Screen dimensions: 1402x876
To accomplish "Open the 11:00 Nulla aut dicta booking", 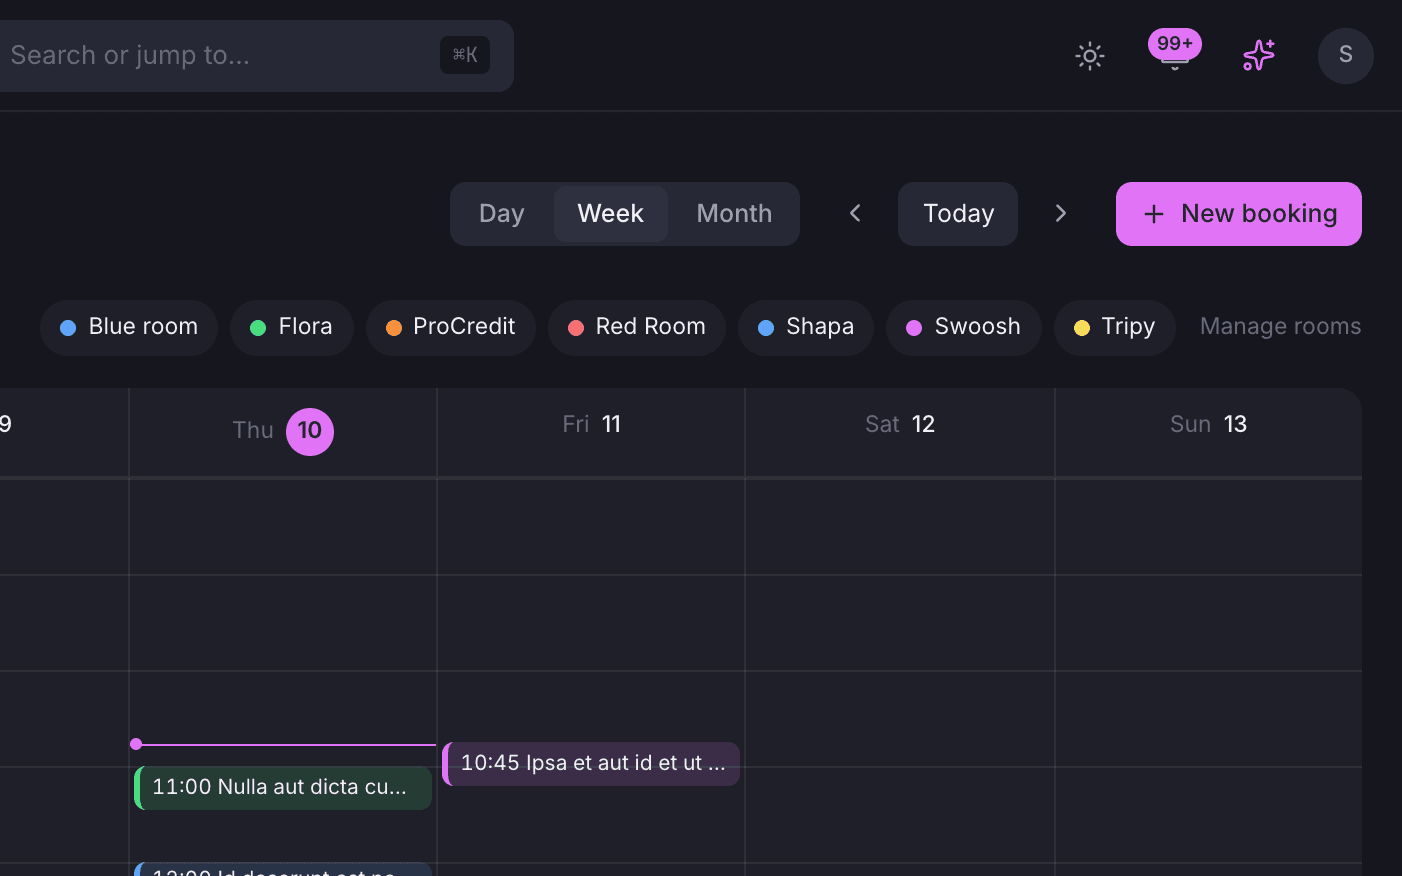I will coord(283,788).
